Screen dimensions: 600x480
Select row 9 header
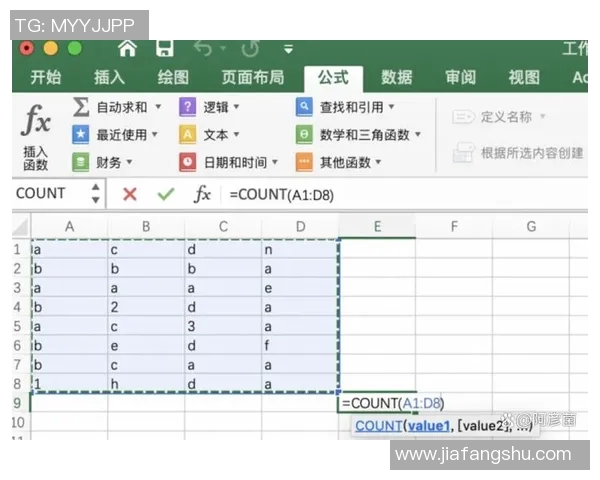coord(17,403)
